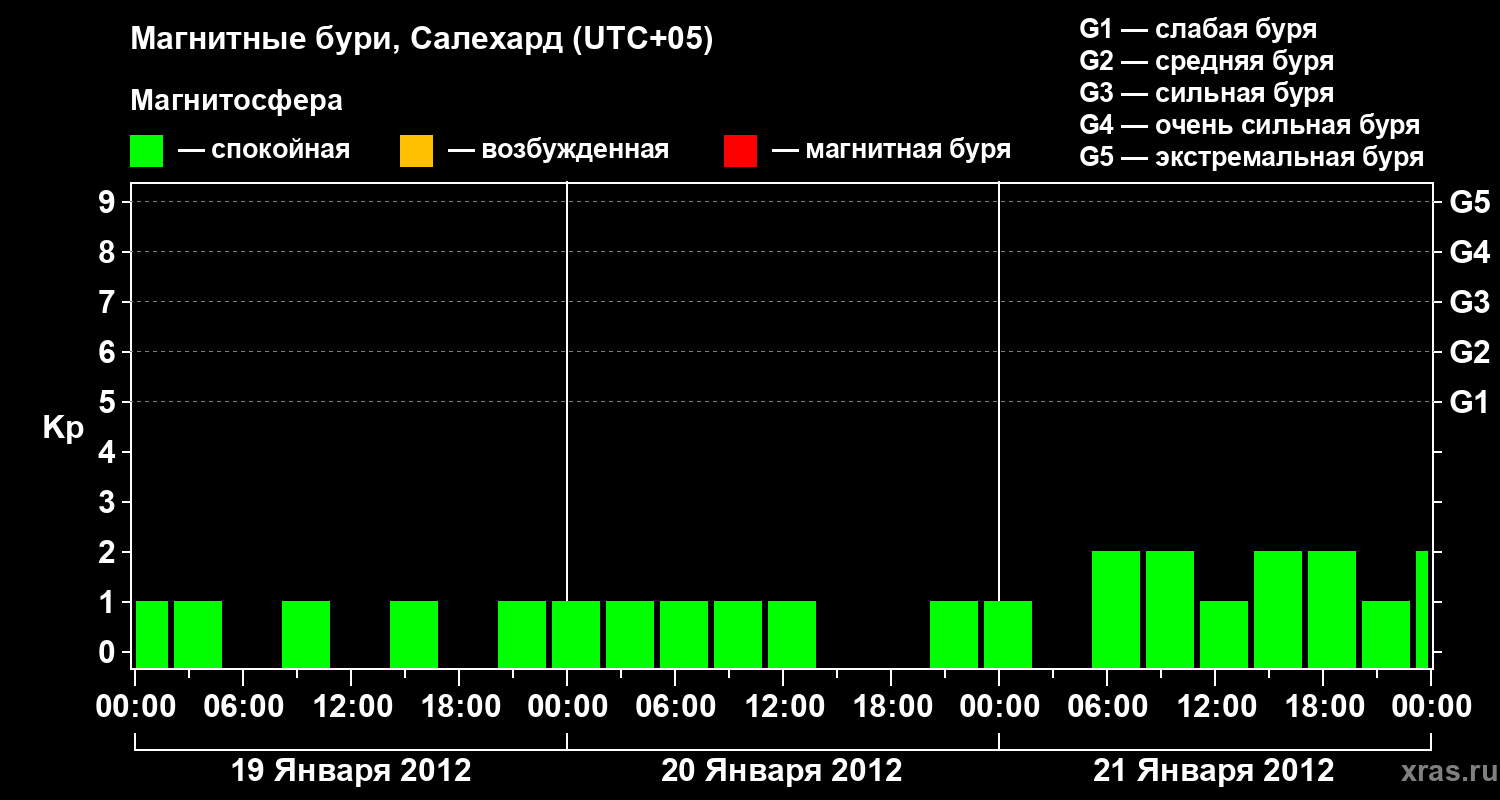Click the Kp 1 bar at 11:00–14:00 on 21 January
The image size is (1500, 800).
1224,634
